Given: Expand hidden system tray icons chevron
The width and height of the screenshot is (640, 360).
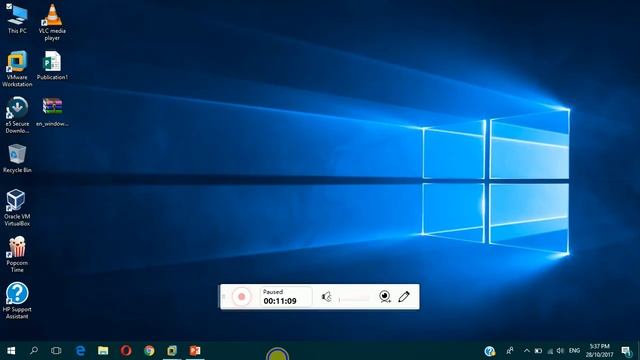Looking at the screenshot, I should click(527, 351).
